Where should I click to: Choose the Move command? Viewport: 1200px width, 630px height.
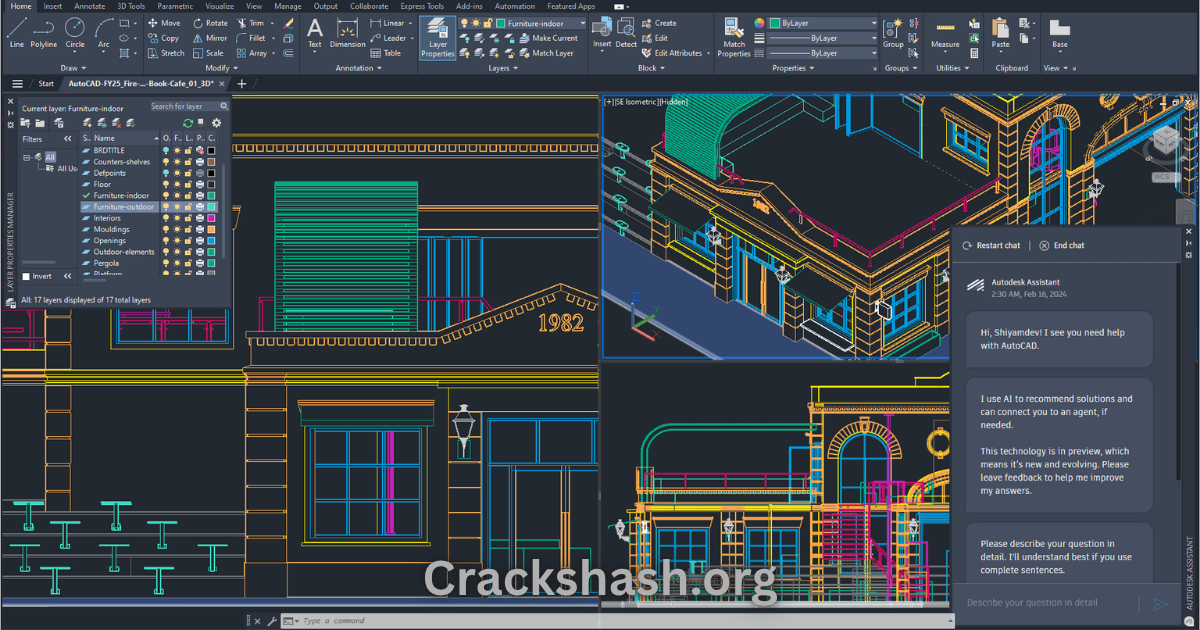pos(164,23)
